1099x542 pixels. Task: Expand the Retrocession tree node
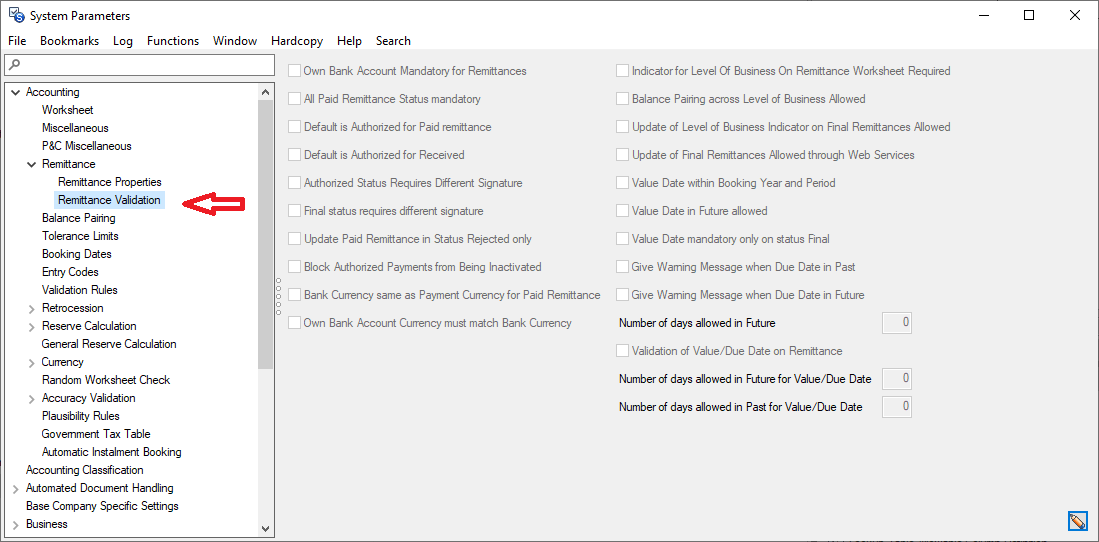point(31,308)
